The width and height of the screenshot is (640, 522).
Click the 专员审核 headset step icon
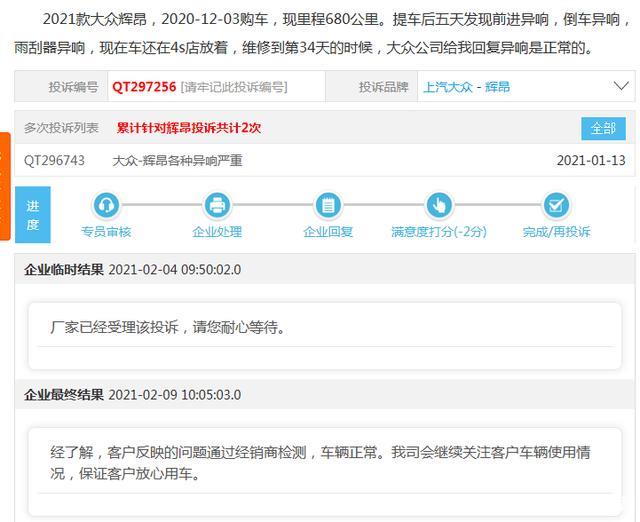(x=106, y=204)
